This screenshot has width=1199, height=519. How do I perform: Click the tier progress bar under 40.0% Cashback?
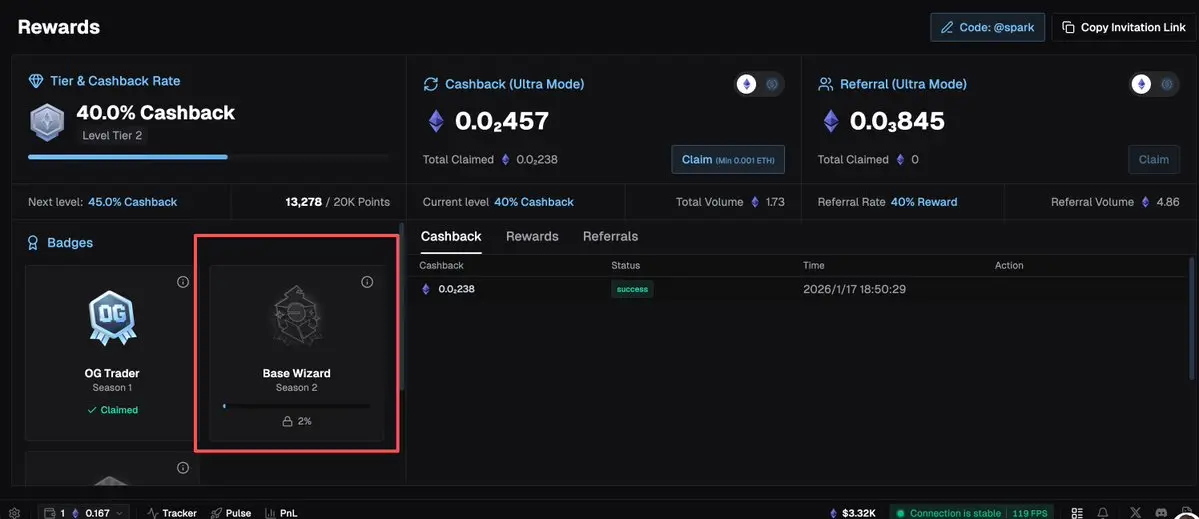click(x=208, y=157)
